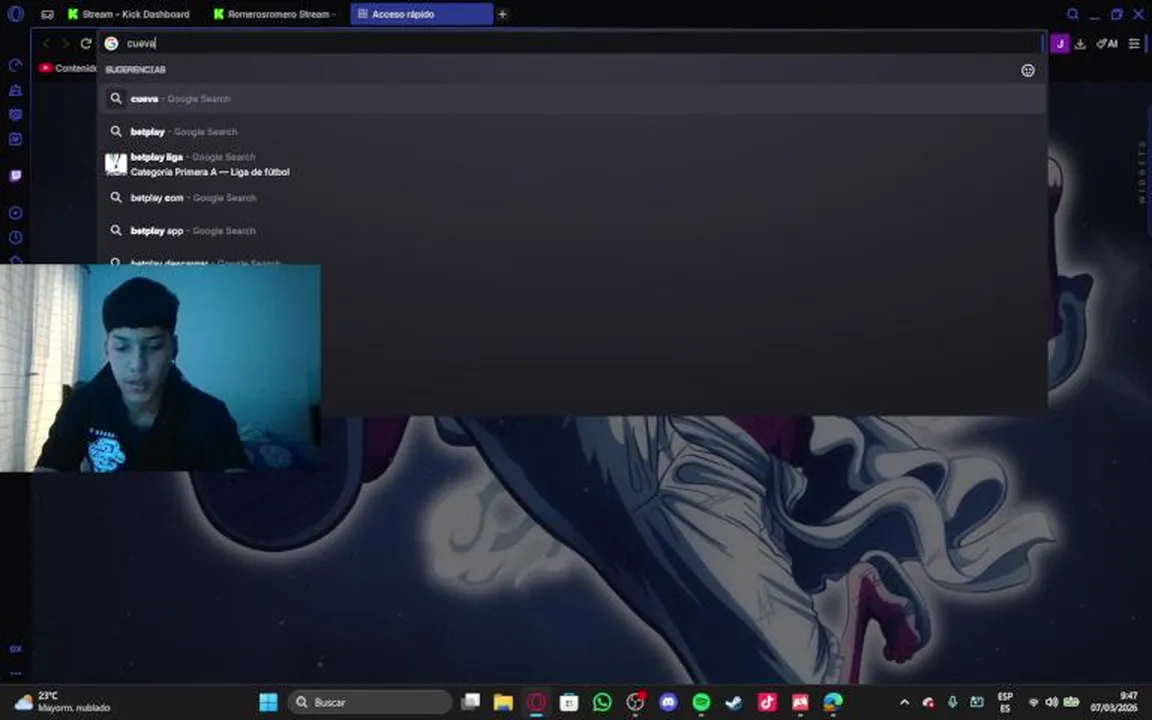Open the Windows Start menu
The image size is (1152, 720).
[x=269, y=702]
